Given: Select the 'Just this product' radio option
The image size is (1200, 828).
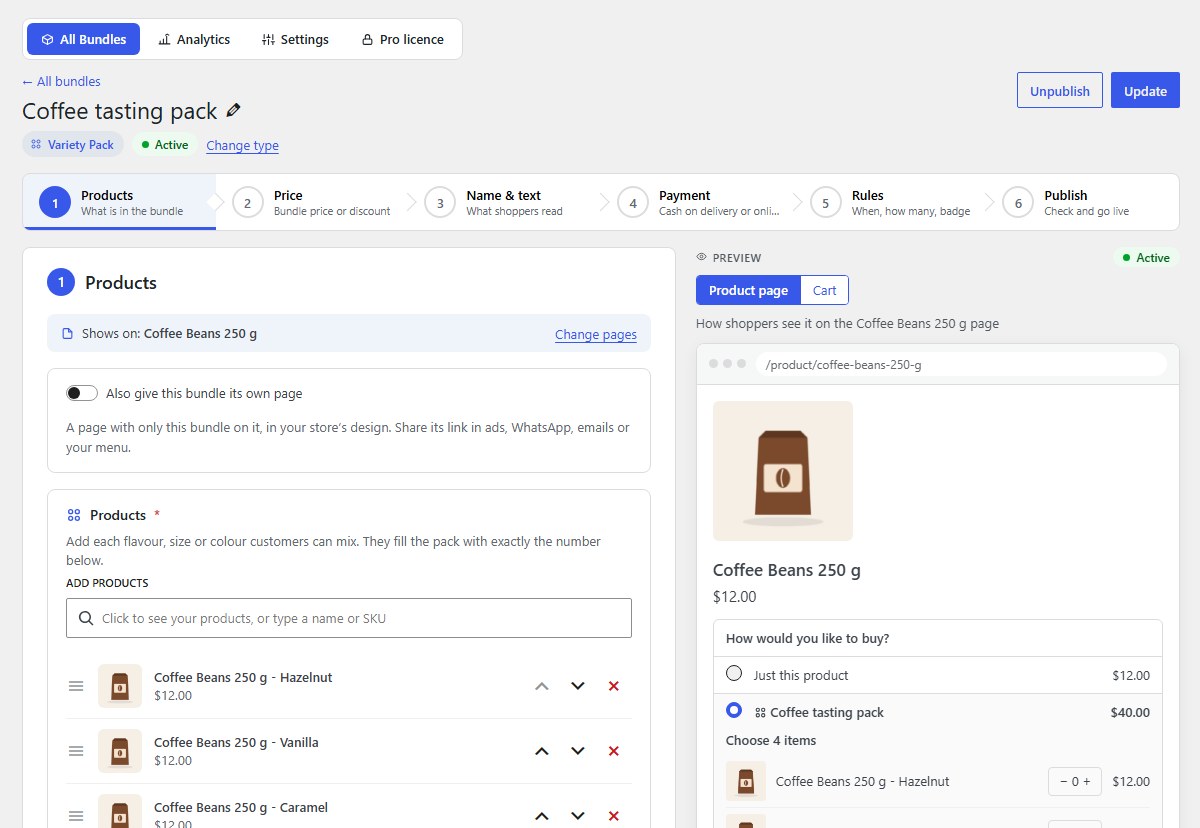Looking at the screenshot, I should coord(734,674).
